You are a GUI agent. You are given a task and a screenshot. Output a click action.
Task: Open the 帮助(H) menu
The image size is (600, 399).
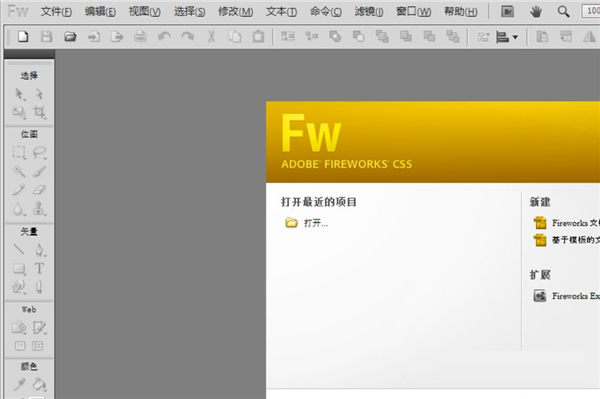point(461,12)
